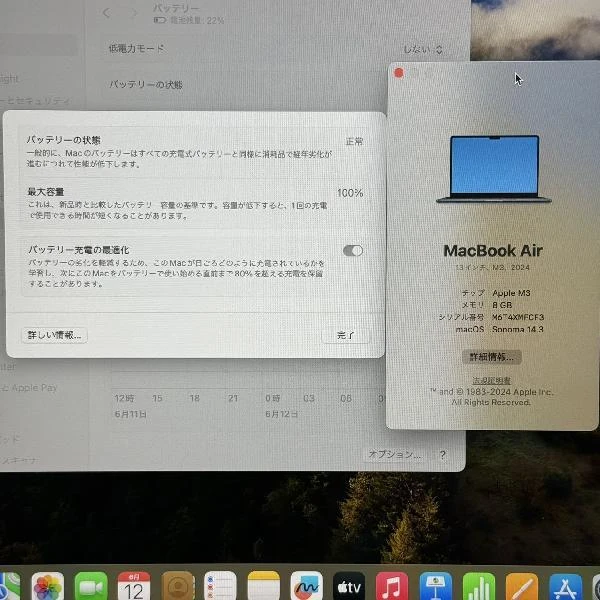
Task: Click 完了 to close the dialog
Action: (346, 335)
